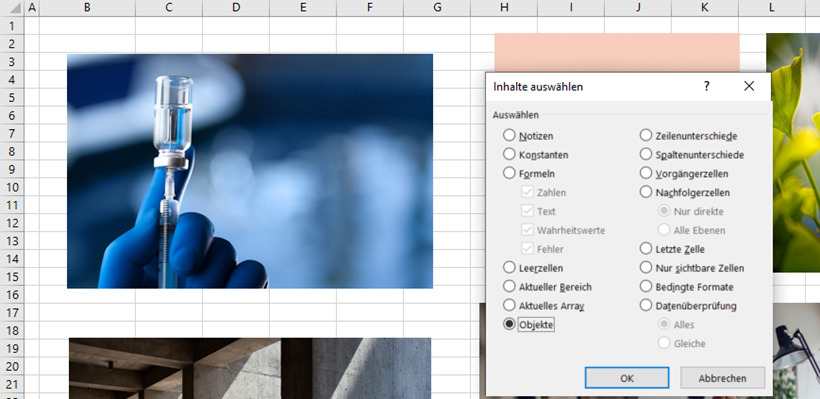Confirm selection with the OK button

click(627, 378)
